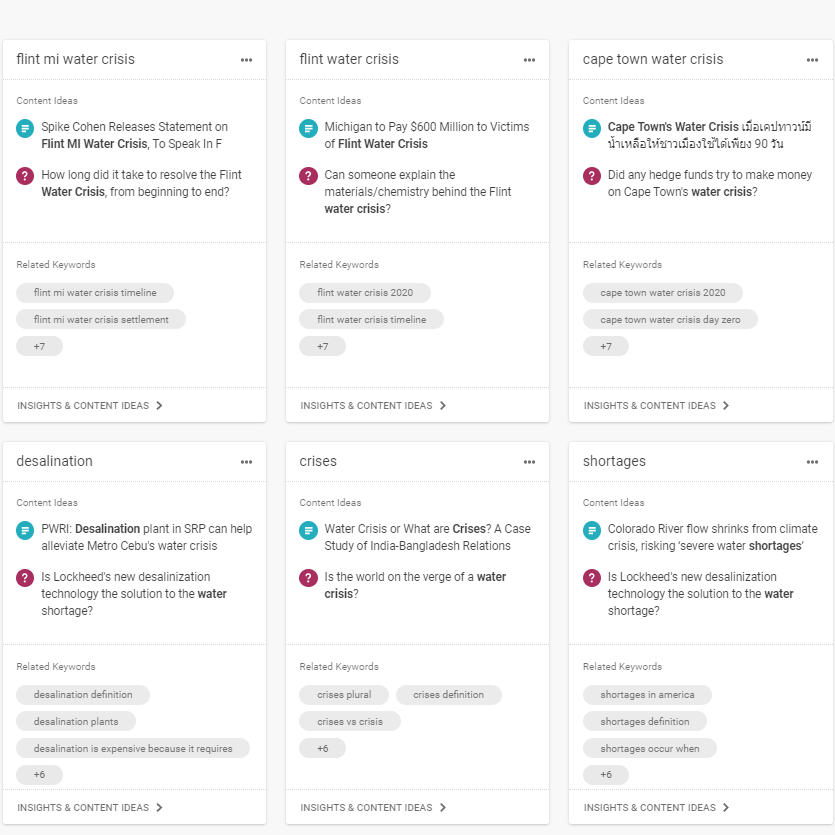Open Insights & Content Ideas for flint water crisis
The height and width of the screenshot is (835, 835).
click(x=373, y=406)
